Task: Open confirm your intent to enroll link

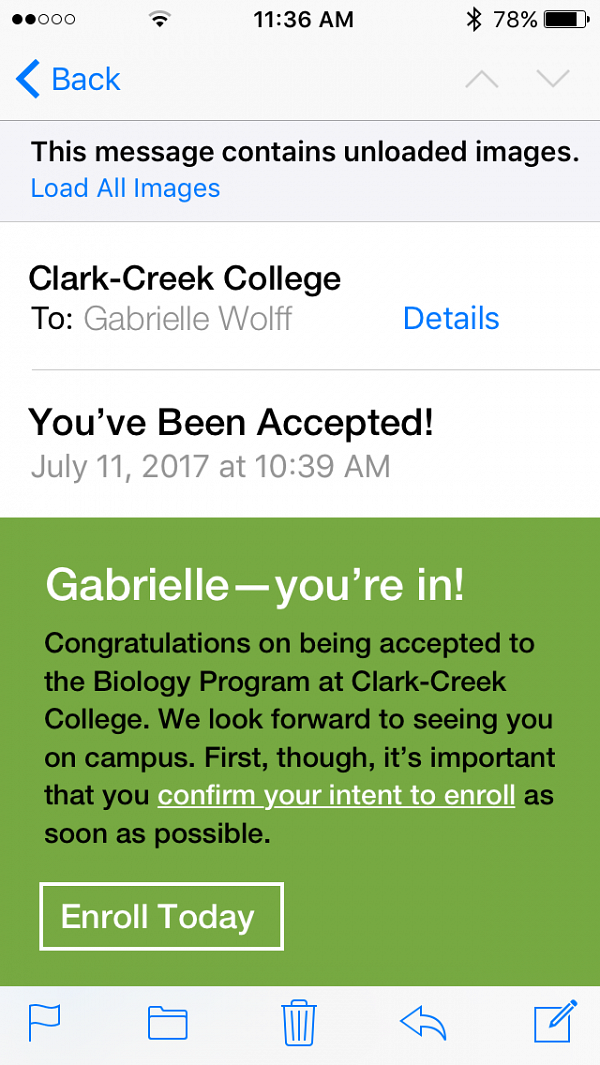Action: tap(336, 796)
